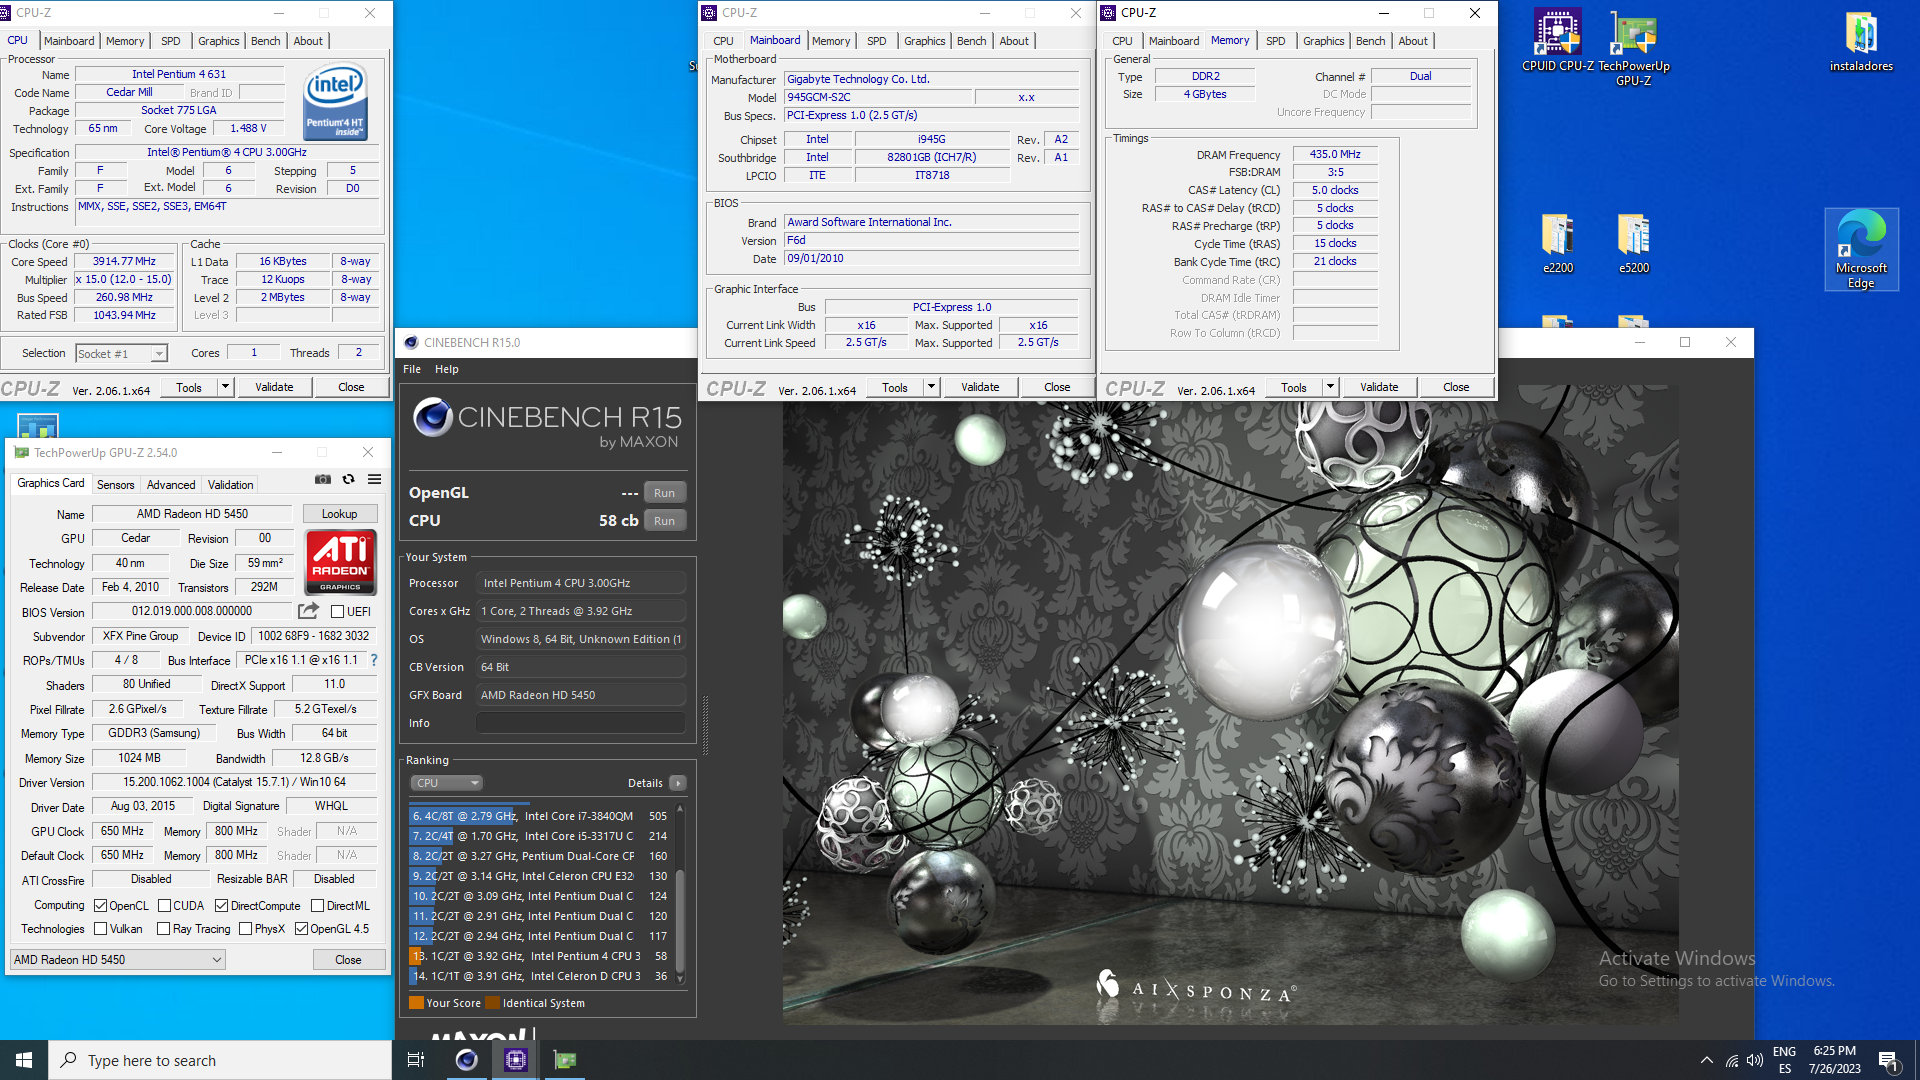Run the OpenGL benchmark
This screenshot has height=1080, width=1920.
coord(664,493)
